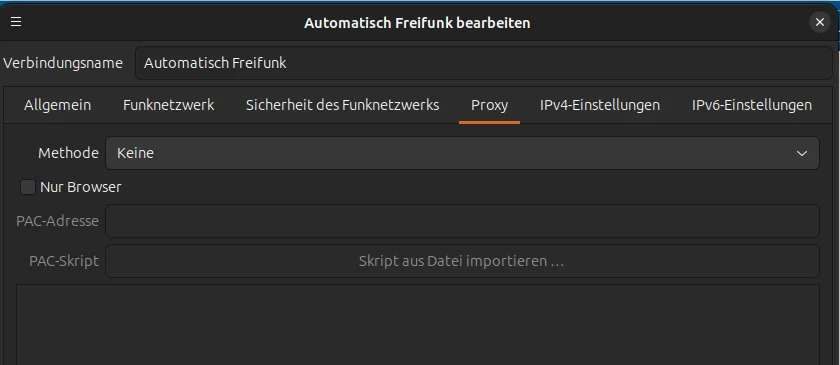
Task: Open the Funknetzwerk tab
Action: (x=169, y=105)
